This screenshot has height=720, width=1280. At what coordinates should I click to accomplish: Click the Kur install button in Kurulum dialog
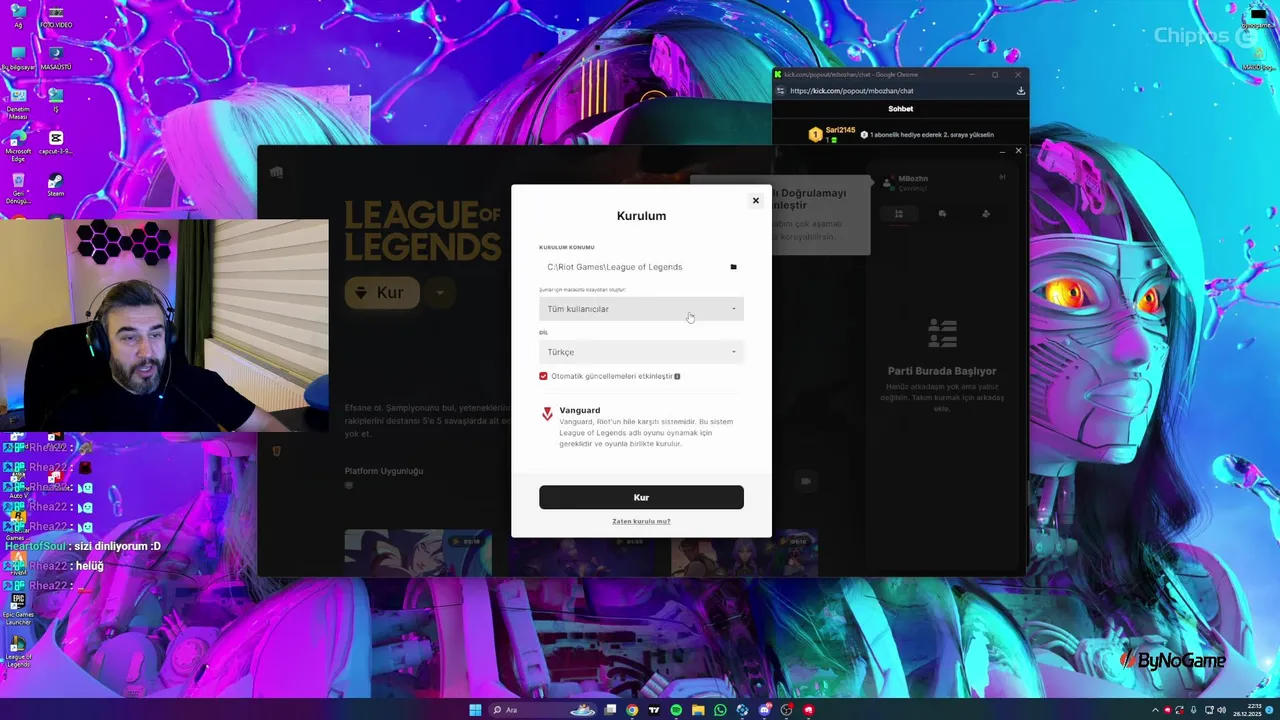[x=641, y=497]
